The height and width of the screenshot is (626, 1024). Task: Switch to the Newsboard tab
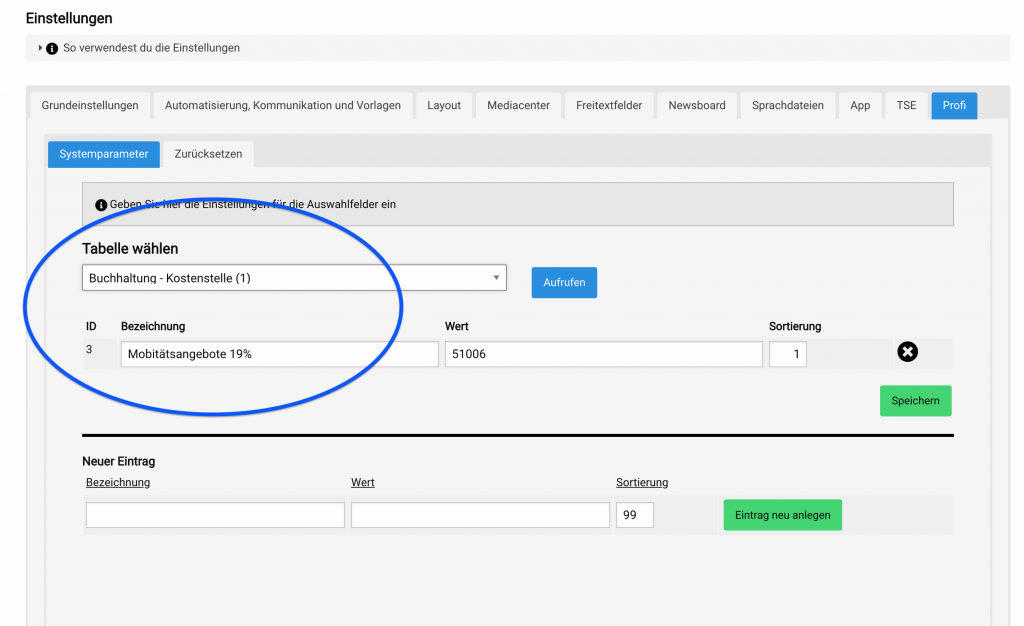coord(697,105)
